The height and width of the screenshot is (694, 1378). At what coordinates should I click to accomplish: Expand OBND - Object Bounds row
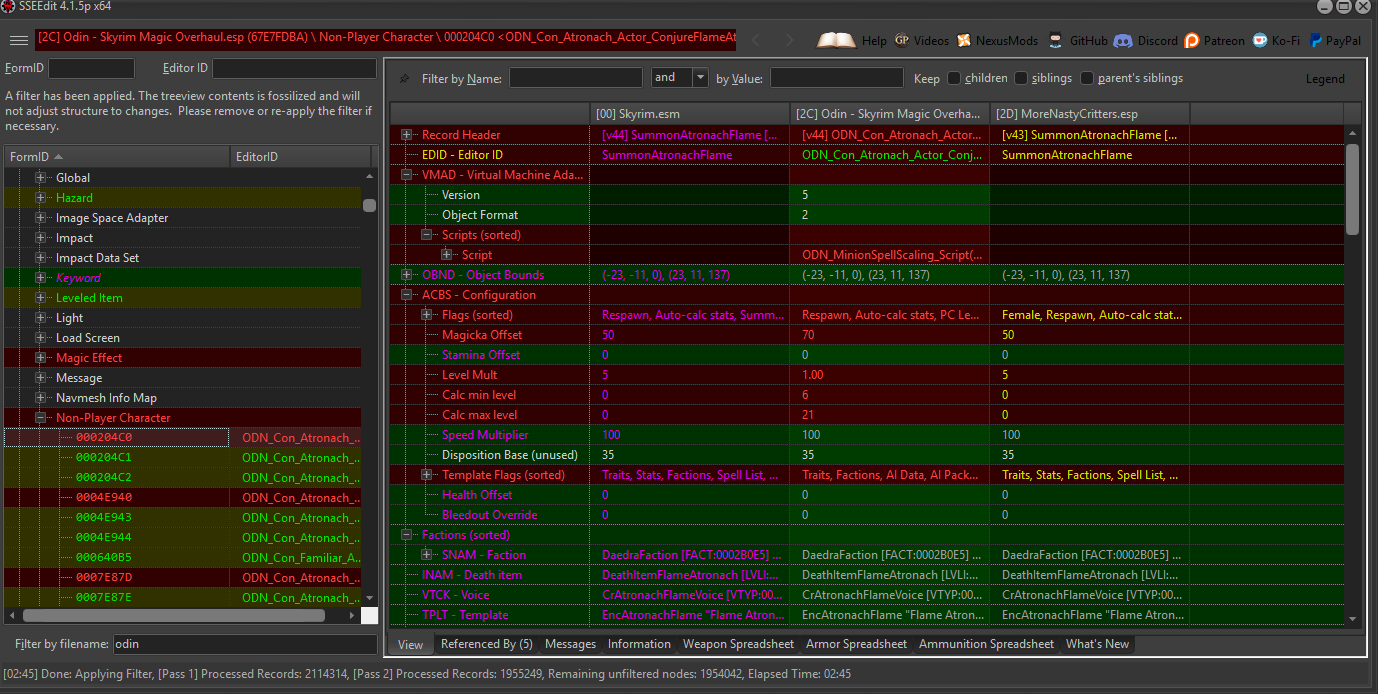click(x=407, y=275)
